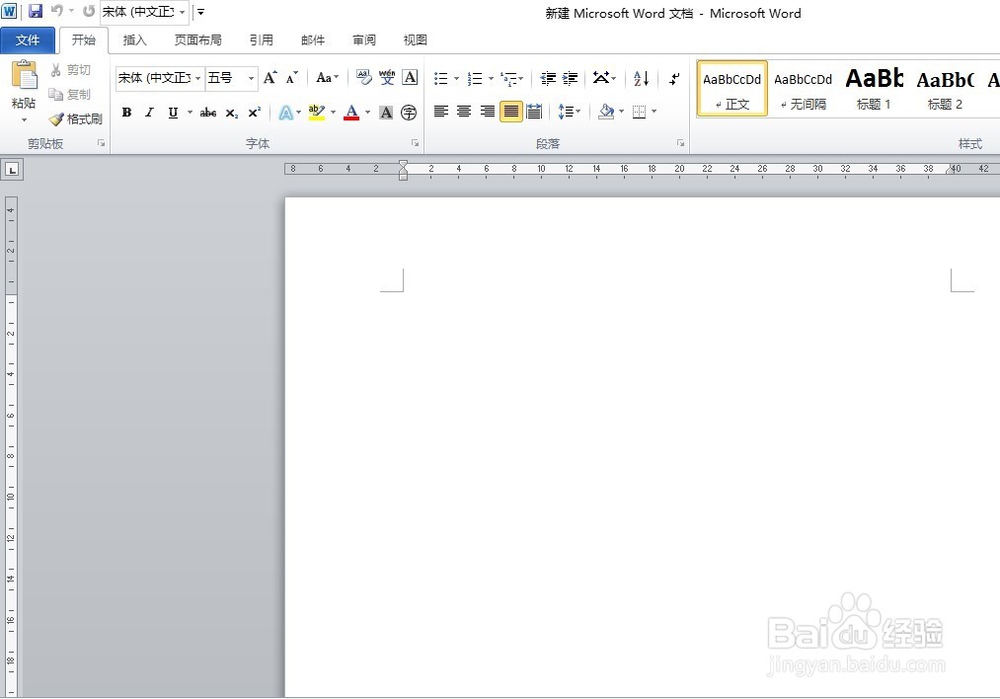
Task: Undo the last action
Action: click(x=57, y=11)
